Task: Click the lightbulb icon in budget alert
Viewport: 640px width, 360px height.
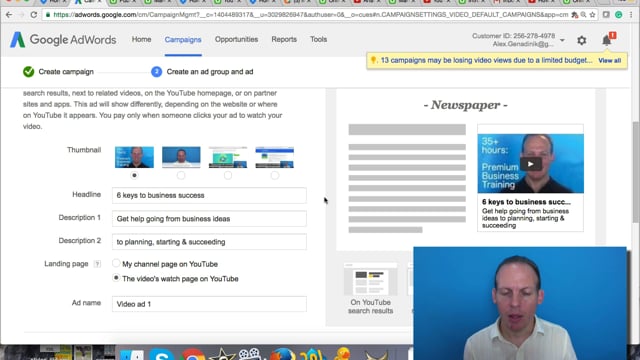Action: click(373, 60)
